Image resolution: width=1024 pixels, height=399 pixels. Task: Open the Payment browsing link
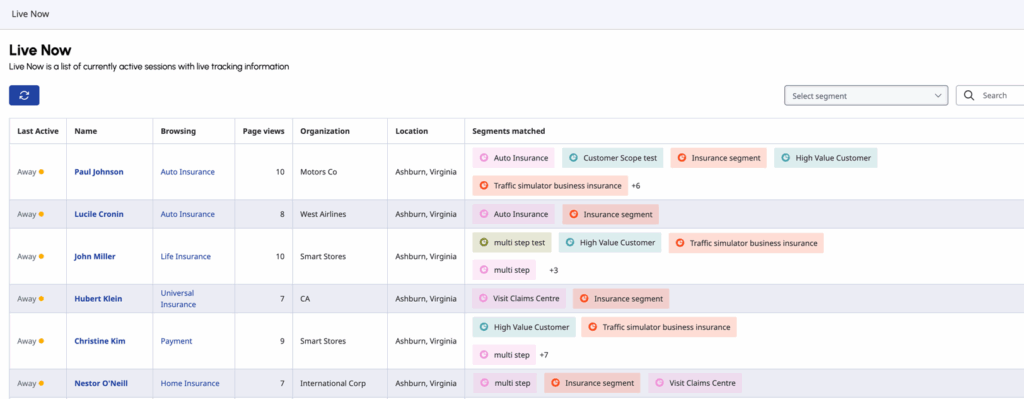pyautogui.click(x=176, y=341)
